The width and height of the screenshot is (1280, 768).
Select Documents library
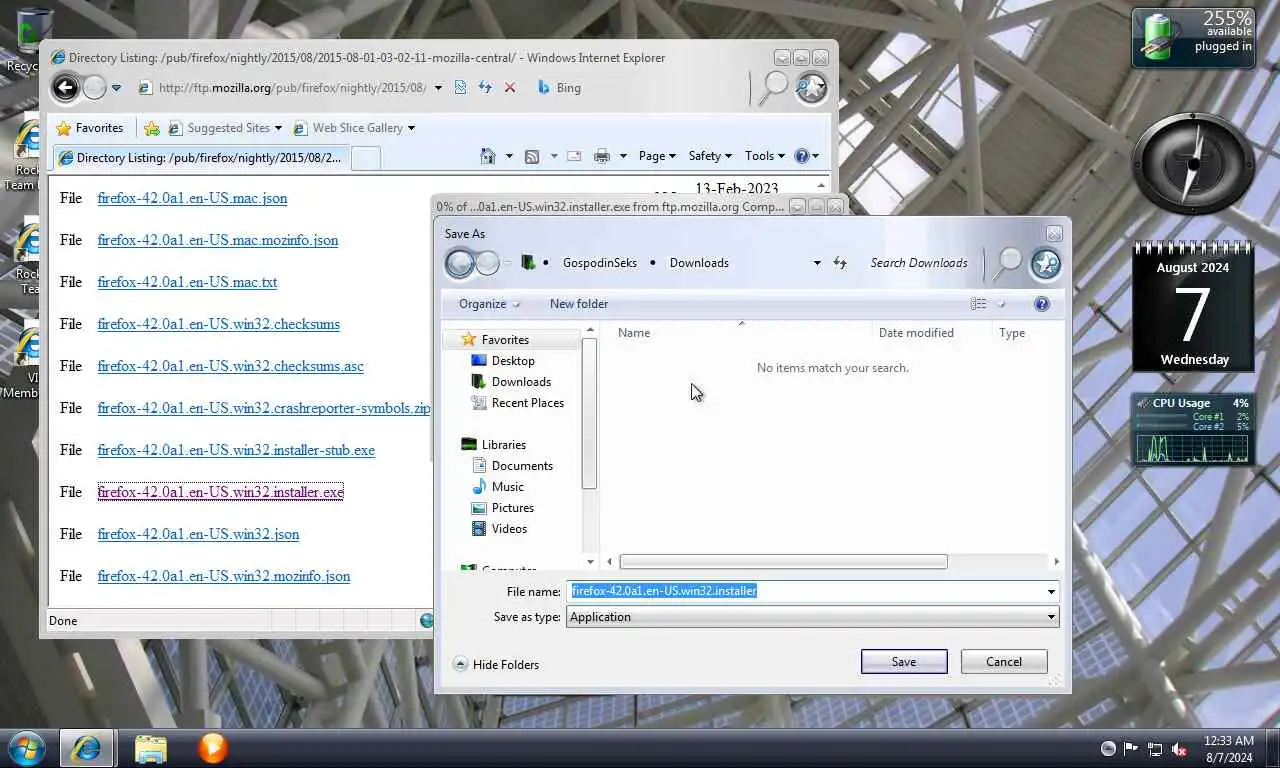522,466
